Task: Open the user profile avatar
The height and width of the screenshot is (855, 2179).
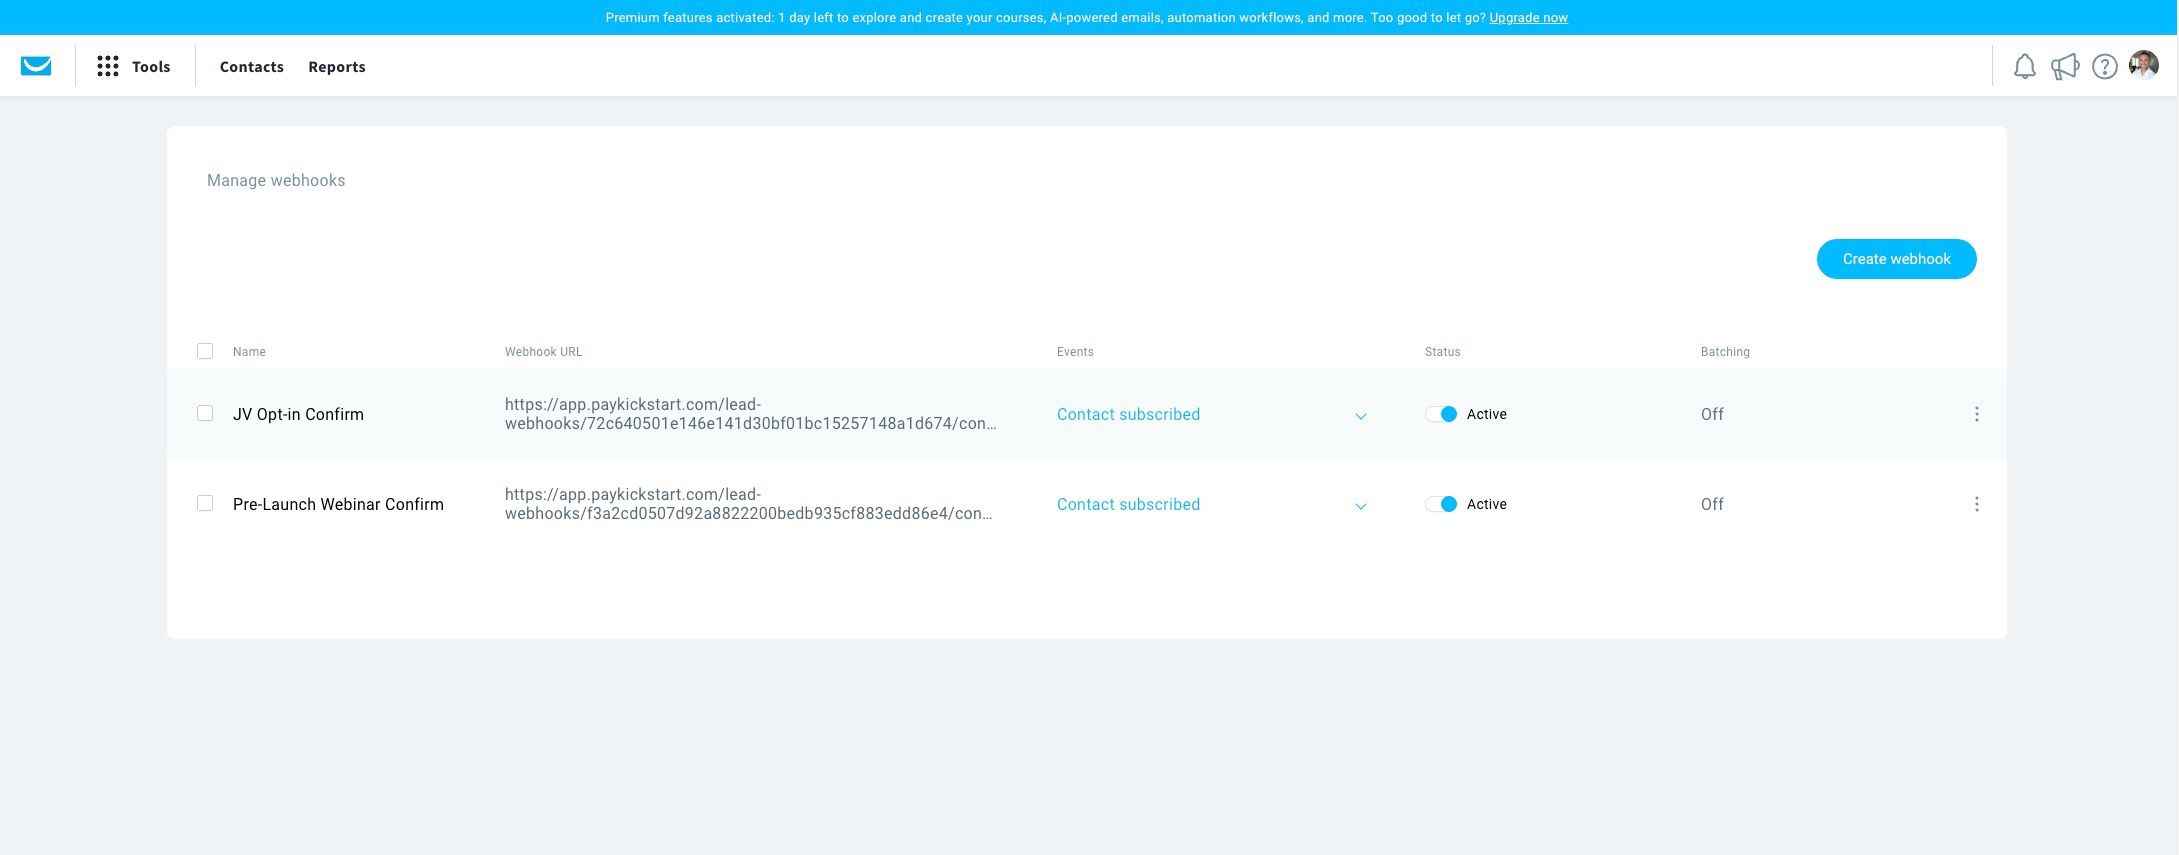Action: coord(2144,65)
